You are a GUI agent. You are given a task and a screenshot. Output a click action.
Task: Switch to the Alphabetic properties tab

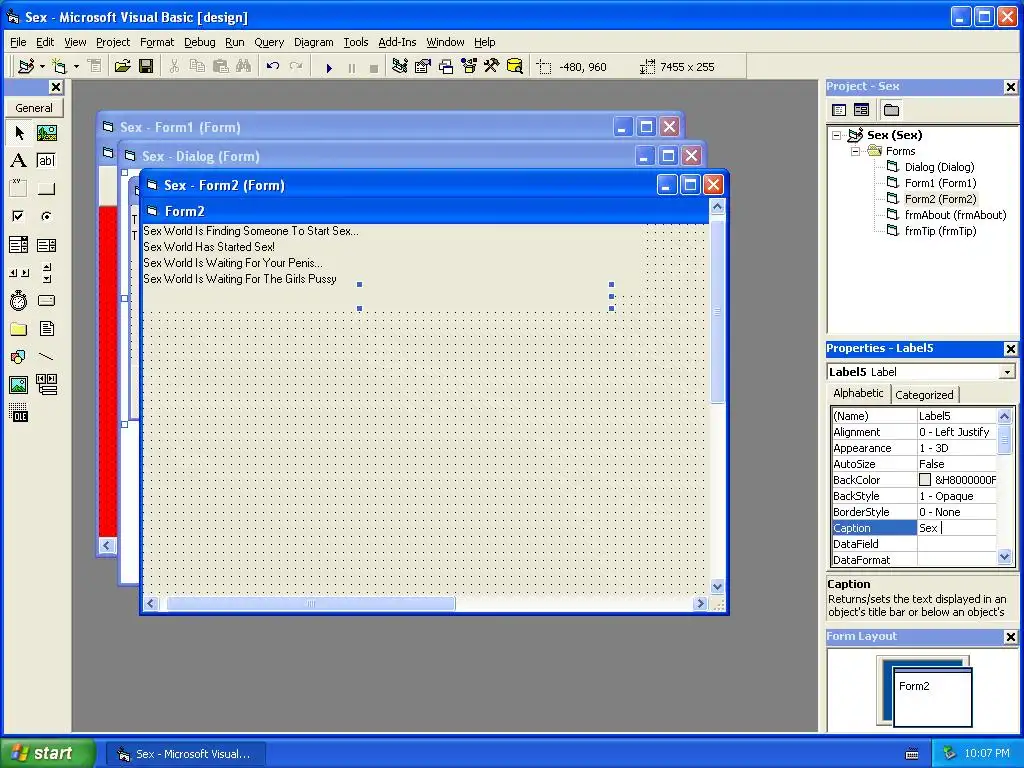tap(858, 393)
